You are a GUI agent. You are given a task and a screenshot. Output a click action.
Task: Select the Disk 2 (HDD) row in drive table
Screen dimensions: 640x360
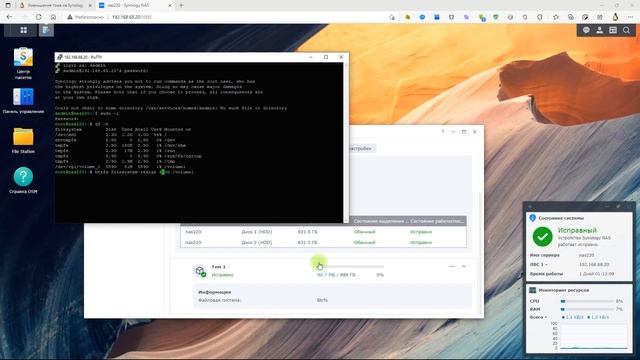click(323, 242)
